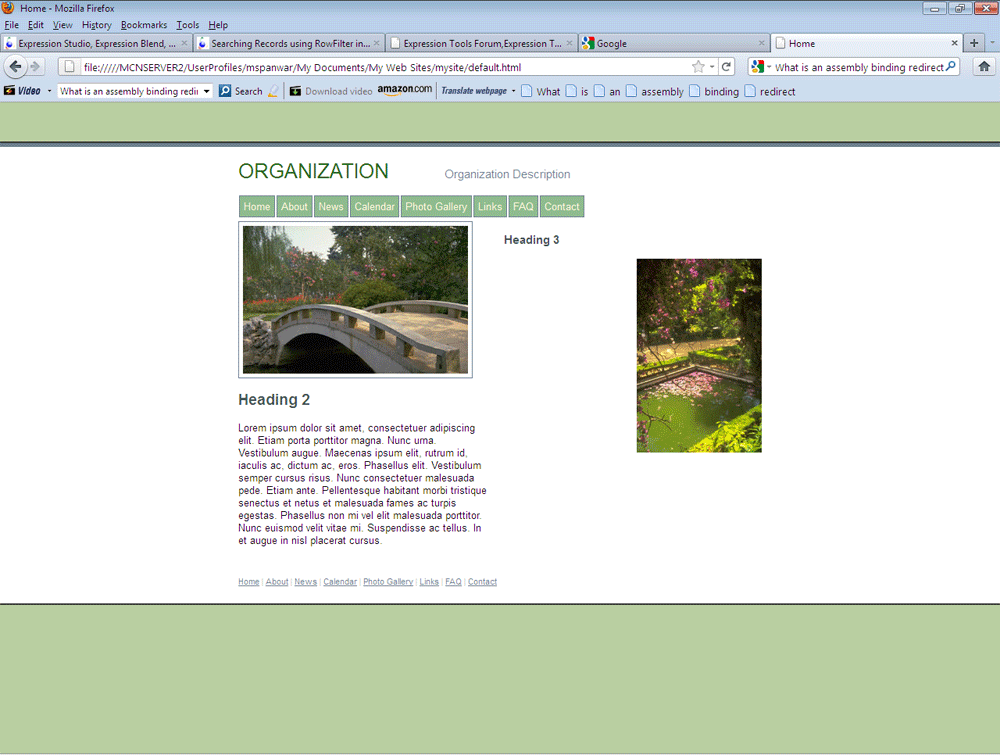Click the search magnifier in search box
1000x755 pixels.
click(x=951, y=66)
